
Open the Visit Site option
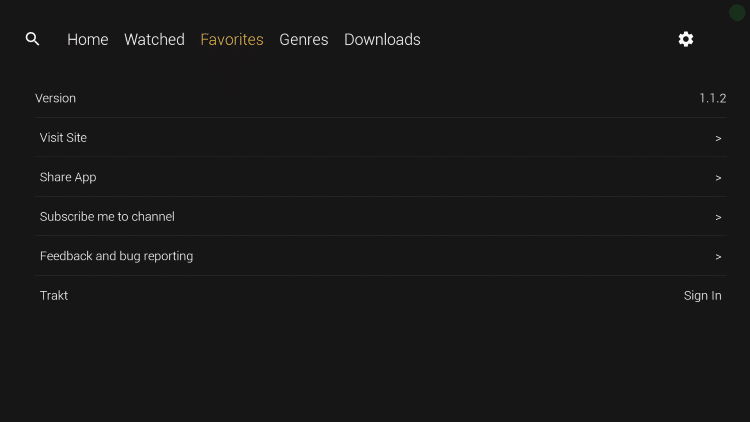click(x=63, y=138)
